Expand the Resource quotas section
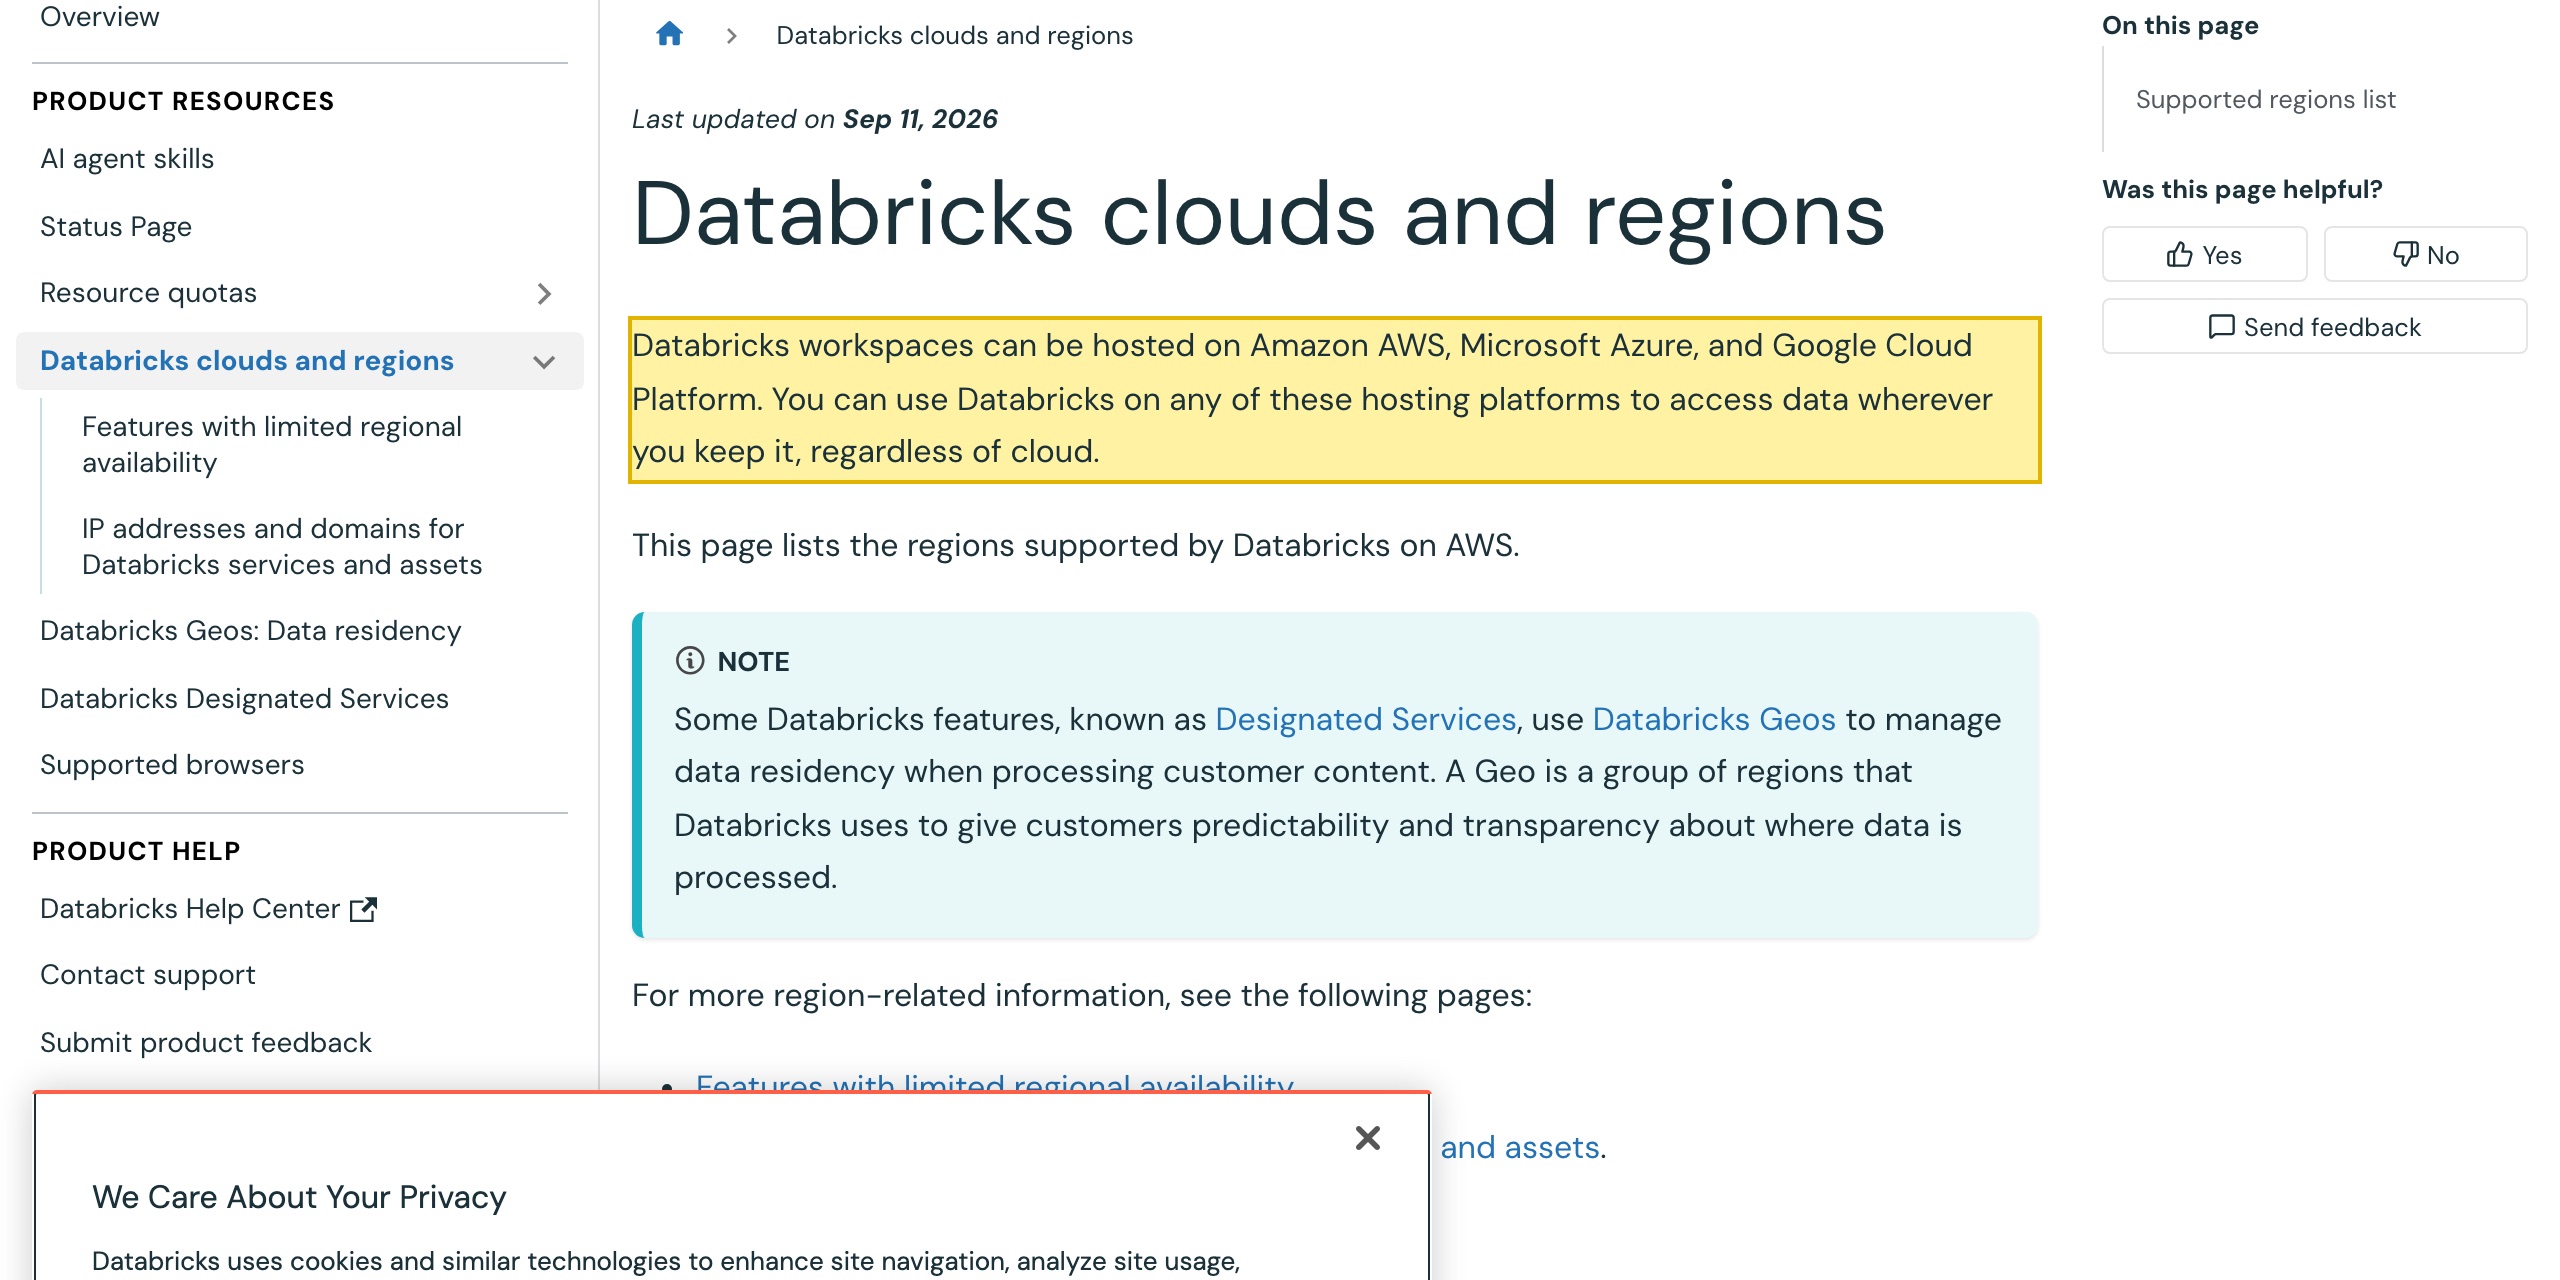The height and width of the screenshot is (1280, 2560). coord(544,294)
